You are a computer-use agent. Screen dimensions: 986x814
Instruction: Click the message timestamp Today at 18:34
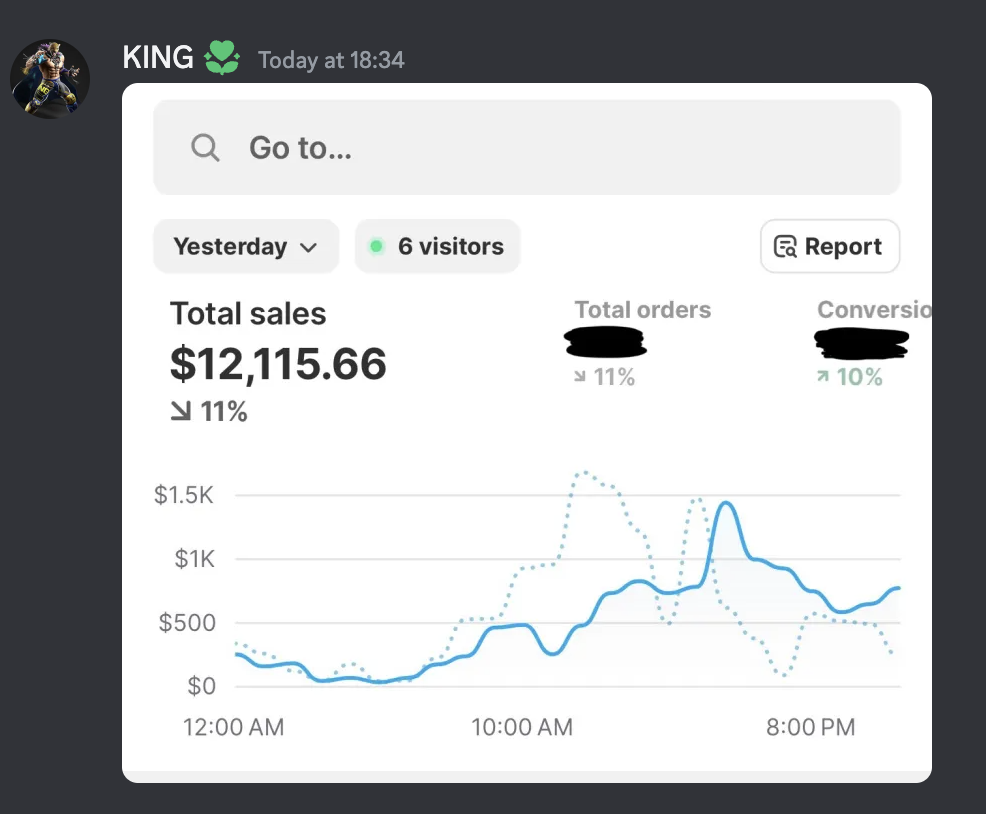pyautogui.click(x=331, y=60)
